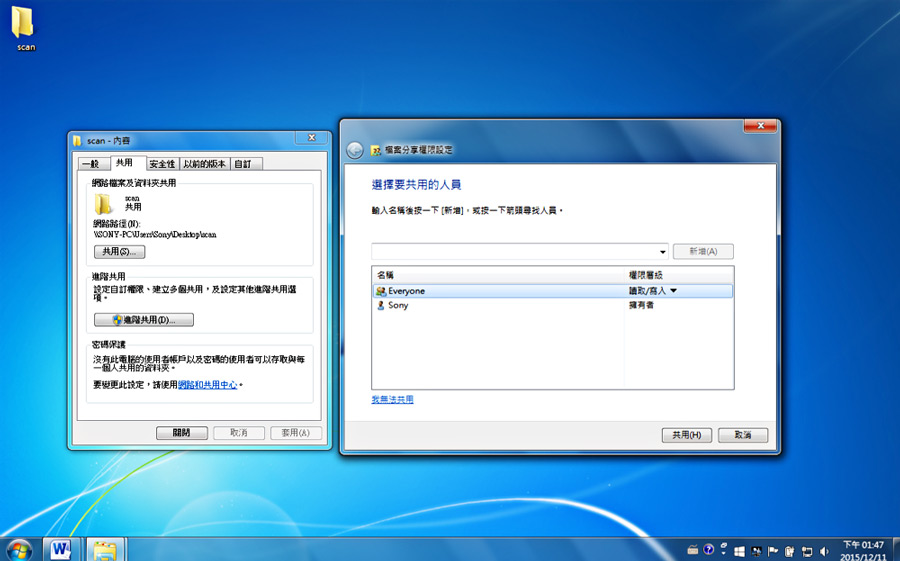Click the scan folder icon in Properties
Screen dimensions: 900x561
[103, 203]
